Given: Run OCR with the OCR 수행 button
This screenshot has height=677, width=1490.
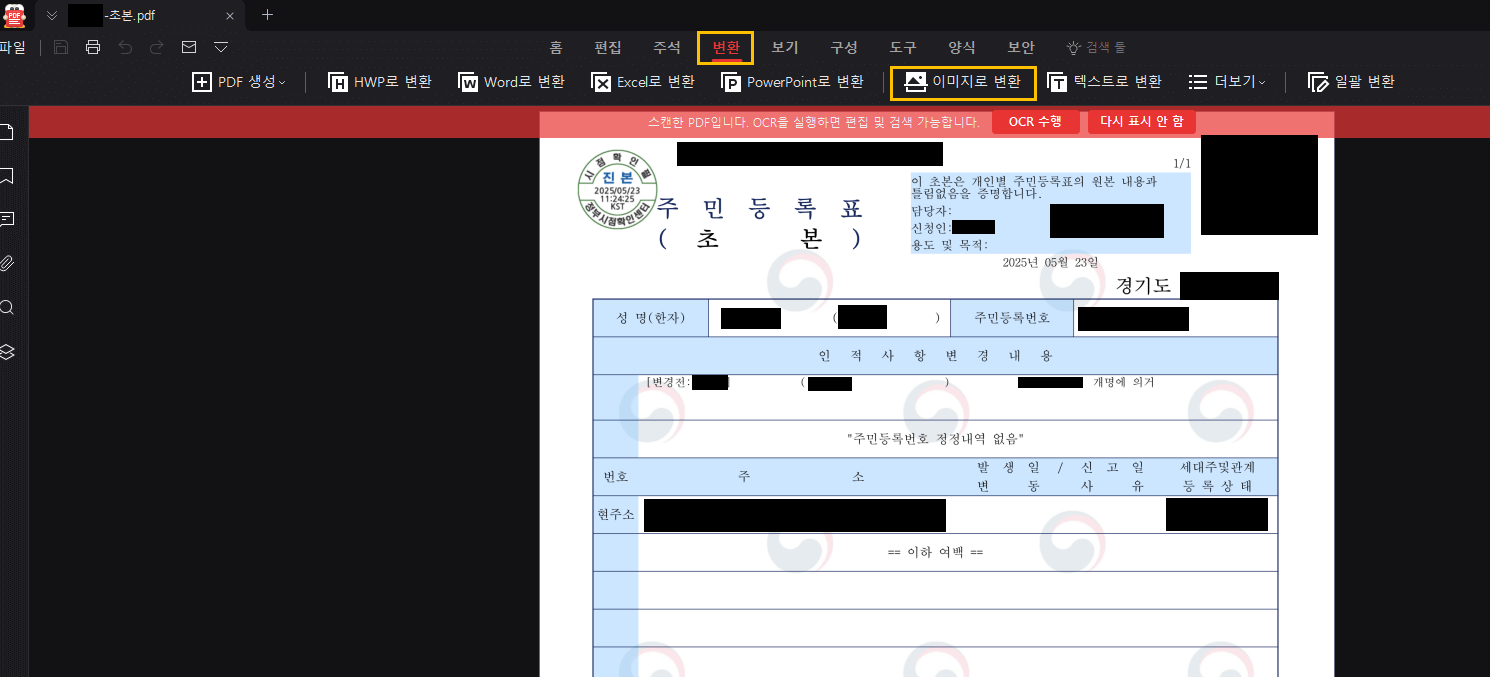Looking at the screenshot, I should click(1036, 121).
